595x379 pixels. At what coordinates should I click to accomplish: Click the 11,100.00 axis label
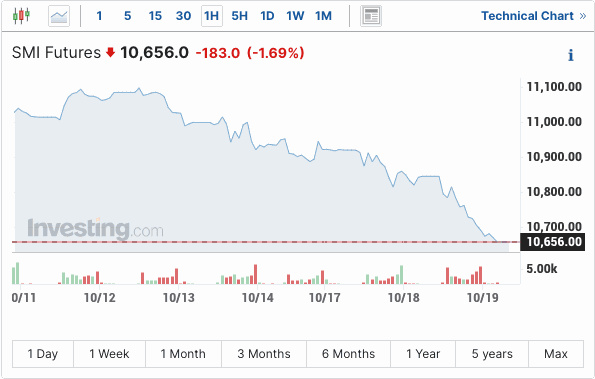(554, 86)
